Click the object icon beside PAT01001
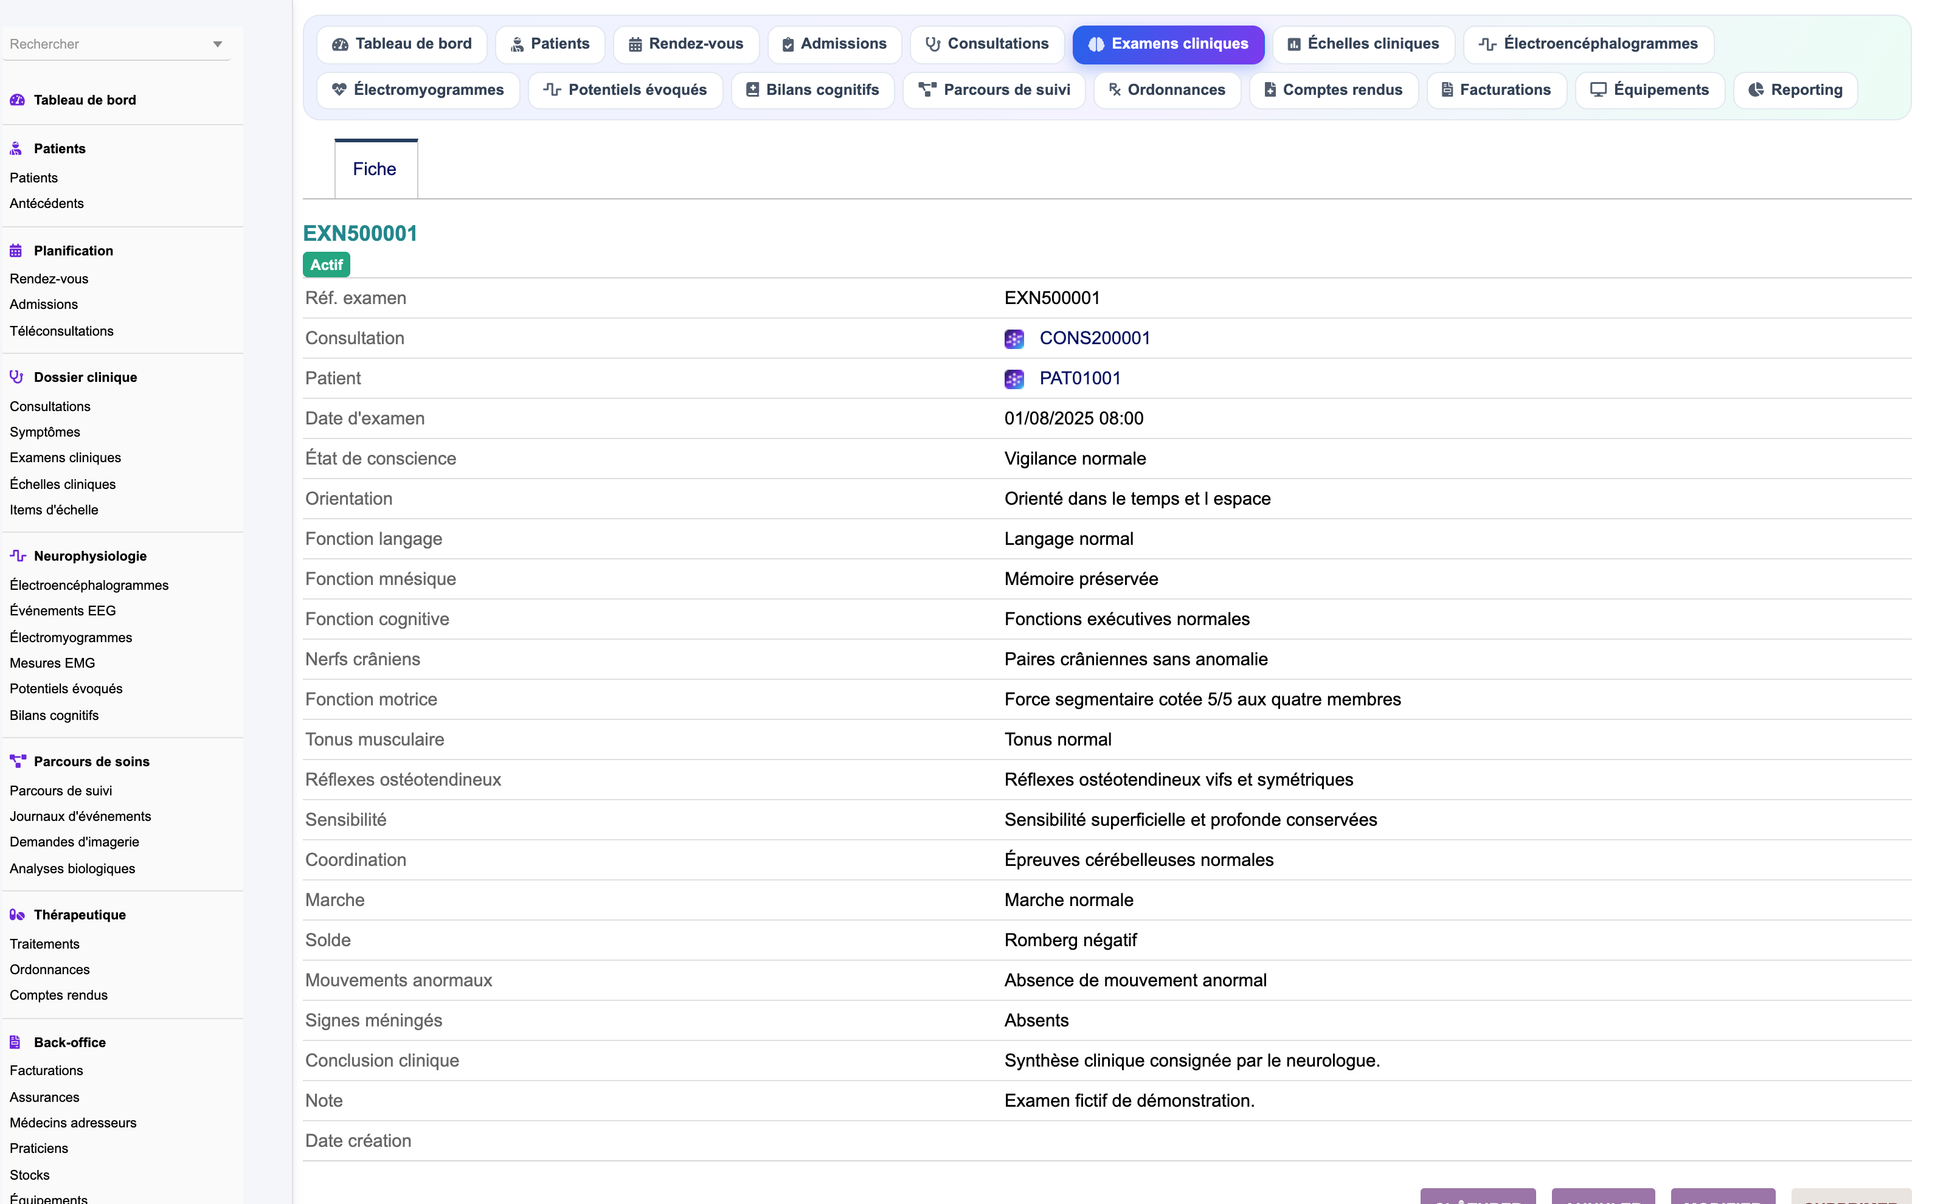The width and height of the screenshot is (1946, 1204). [1014, 379]
